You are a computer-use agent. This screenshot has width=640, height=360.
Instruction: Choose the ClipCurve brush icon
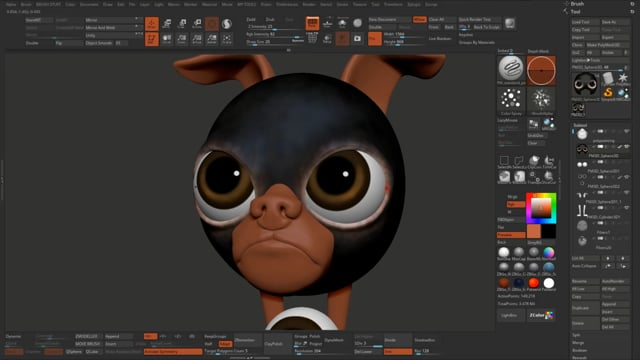point(534,161)
